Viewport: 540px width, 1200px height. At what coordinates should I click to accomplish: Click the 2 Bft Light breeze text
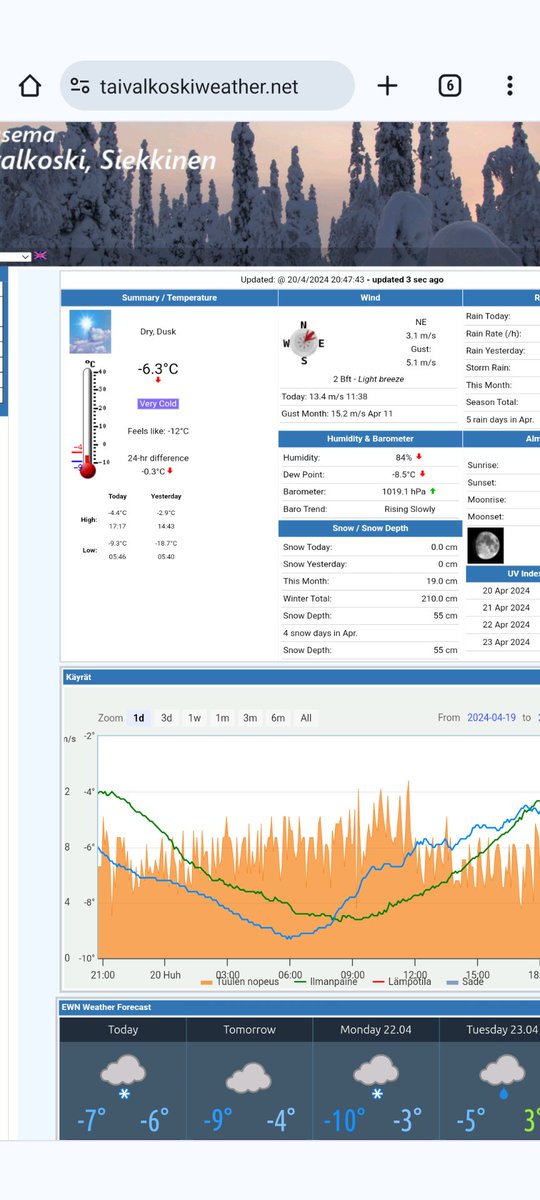[x=370, y=379]
